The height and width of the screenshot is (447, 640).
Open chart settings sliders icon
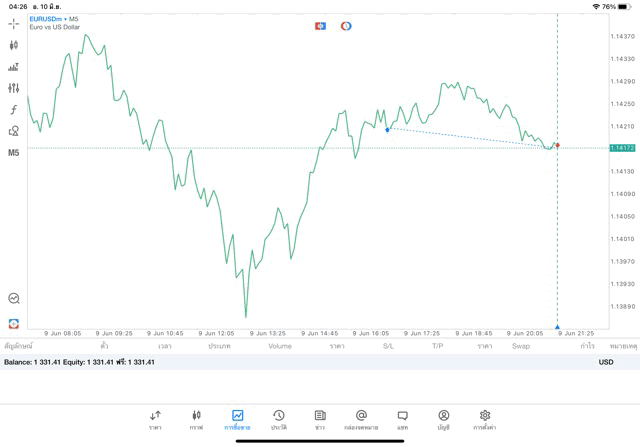pos(13,88)
